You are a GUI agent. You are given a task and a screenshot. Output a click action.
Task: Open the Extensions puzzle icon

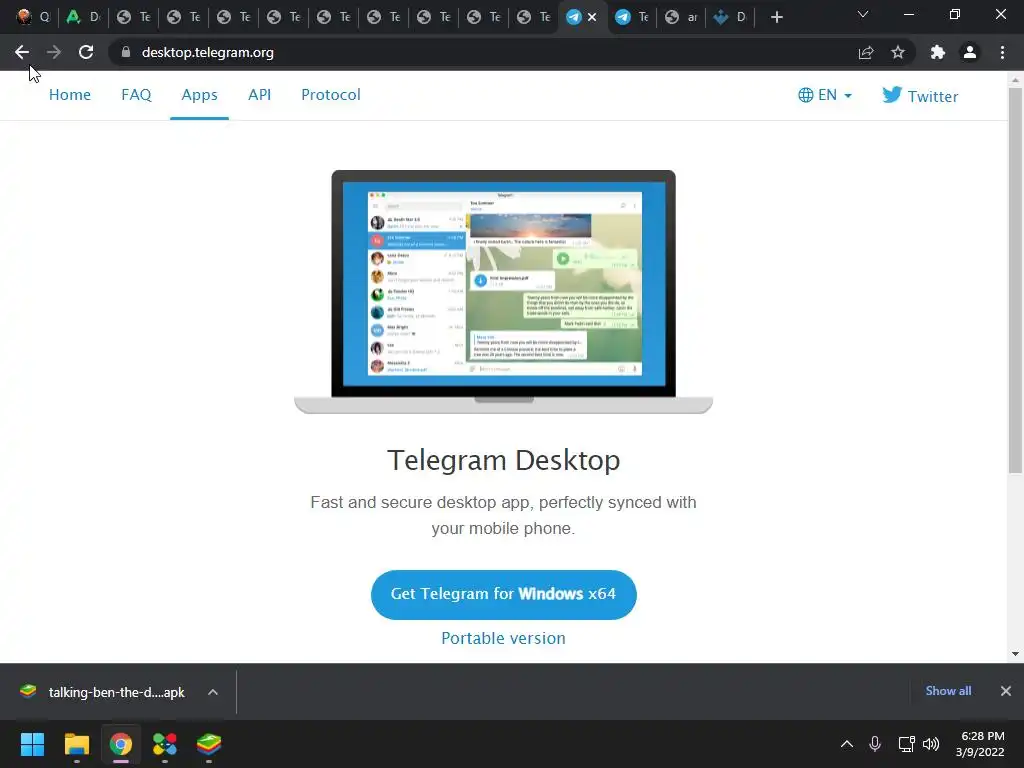pyautogui.click(x=938, y=52)
